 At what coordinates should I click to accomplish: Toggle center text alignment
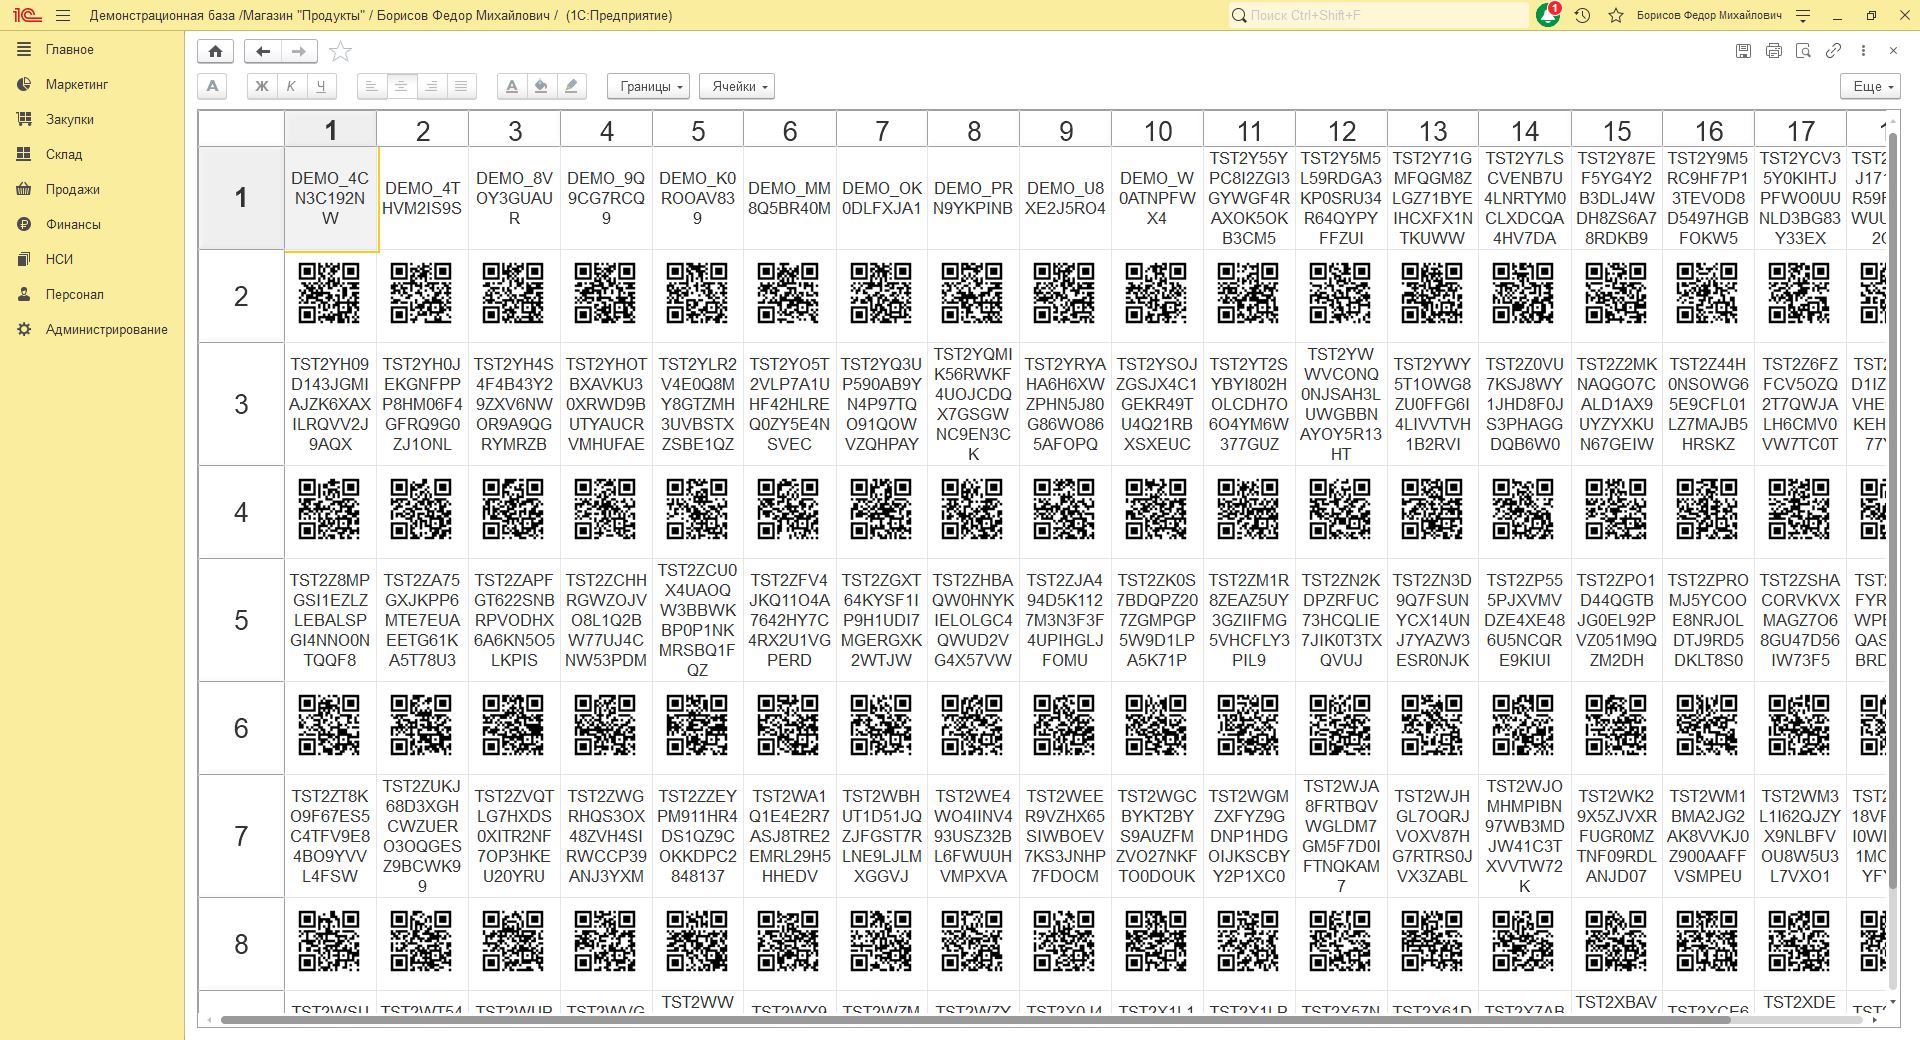401,86
